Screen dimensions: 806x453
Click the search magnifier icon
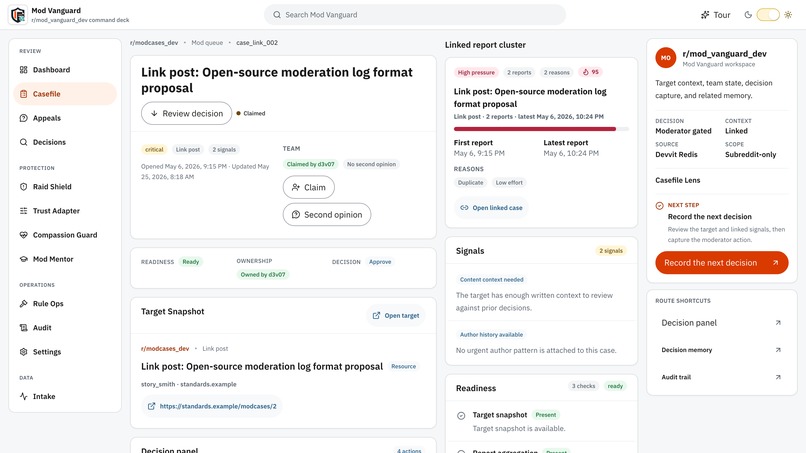pyautogui.click(x=277, y=15)
